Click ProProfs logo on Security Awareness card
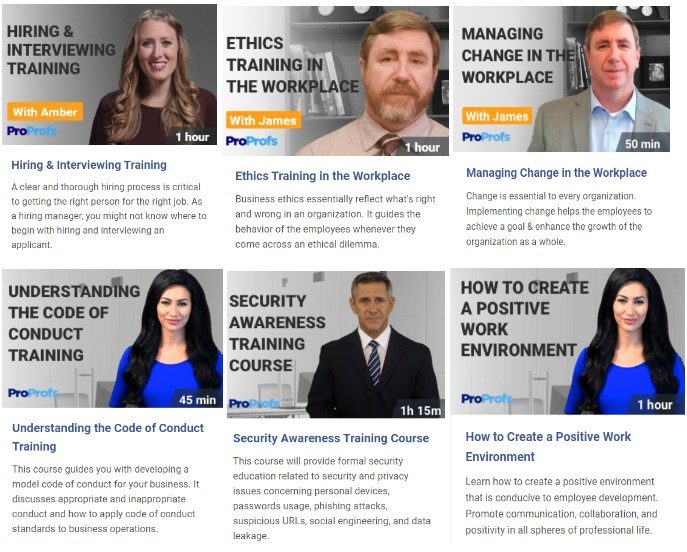Screen dimensions: 687x552 point(254,403)
